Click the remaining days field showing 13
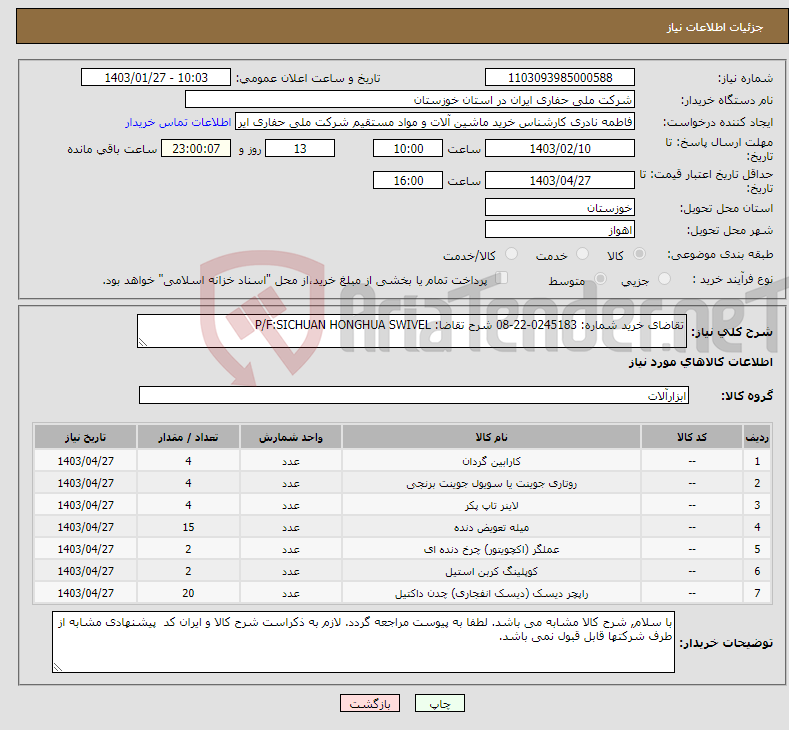 point(300,148)
